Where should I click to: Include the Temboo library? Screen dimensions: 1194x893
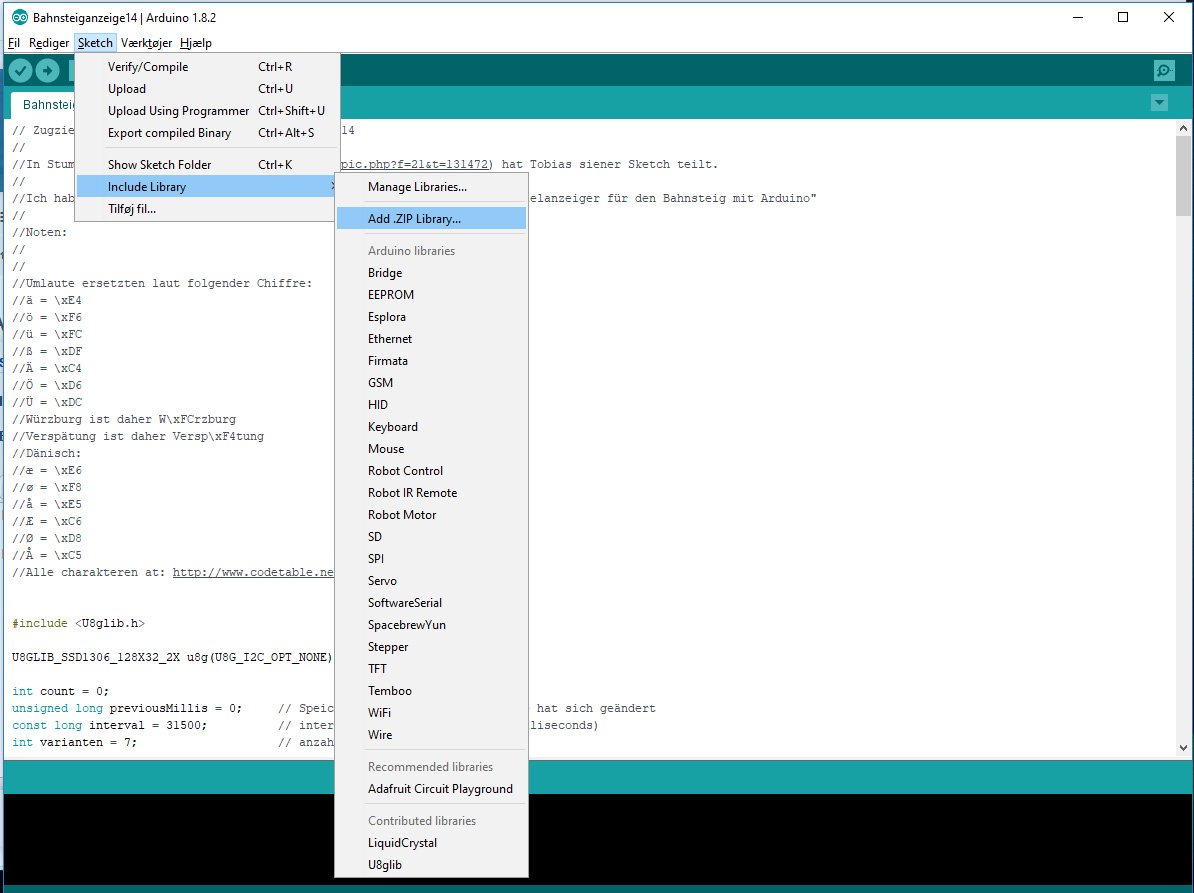(431, 691)
